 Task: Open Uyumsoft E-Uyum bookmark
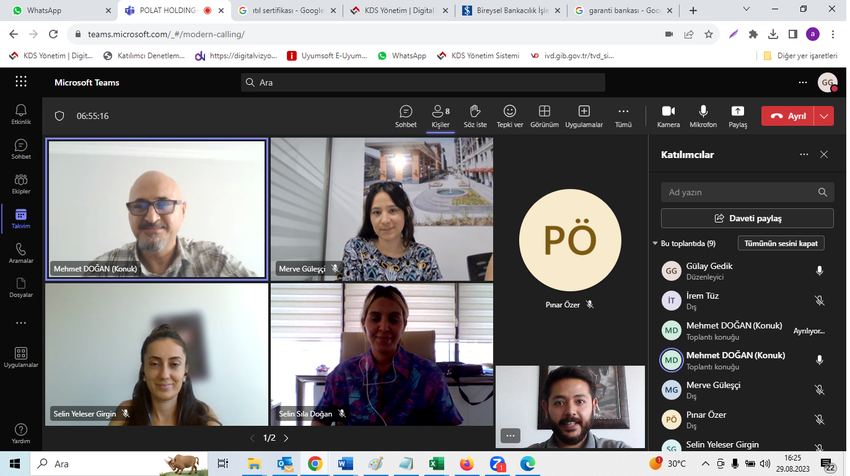(x=327, y=55)
